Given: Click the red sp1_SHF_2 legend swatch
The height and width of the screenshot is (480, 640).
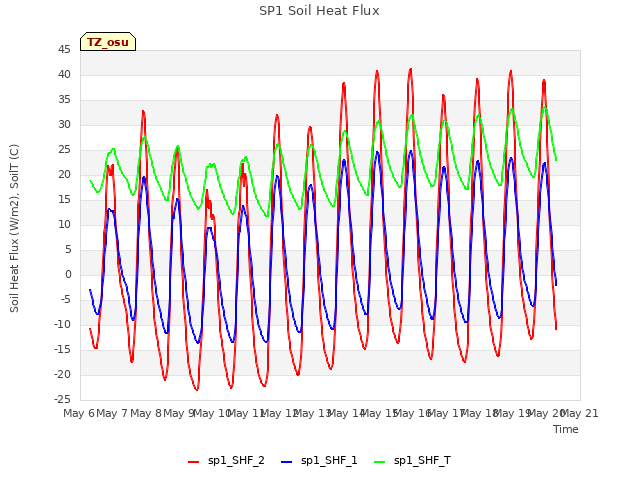Looking at the screenshot, I should (193, 462).
